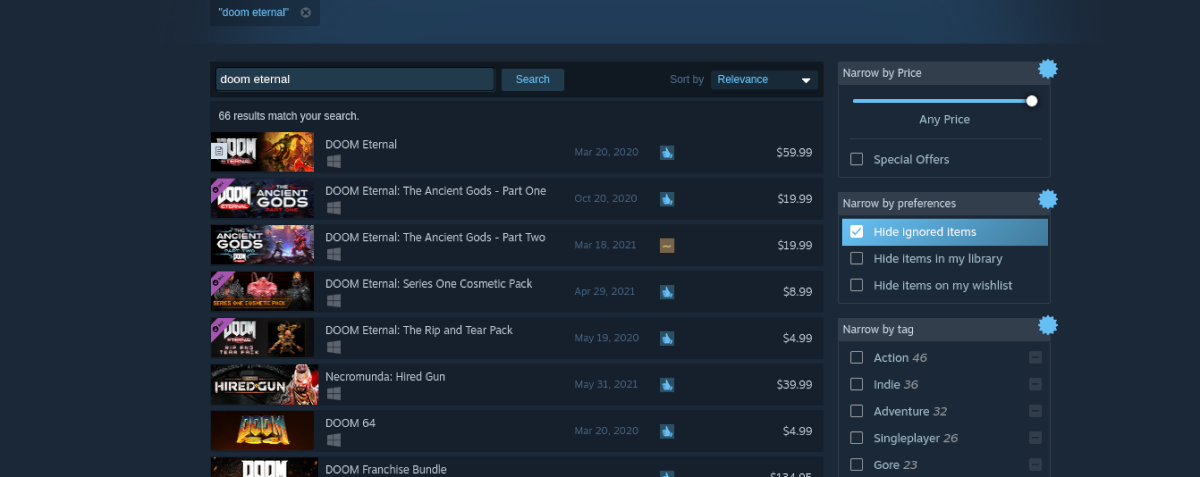Click the price range slider handle
Screen dimensions: 1200x477
[1032, 100]
